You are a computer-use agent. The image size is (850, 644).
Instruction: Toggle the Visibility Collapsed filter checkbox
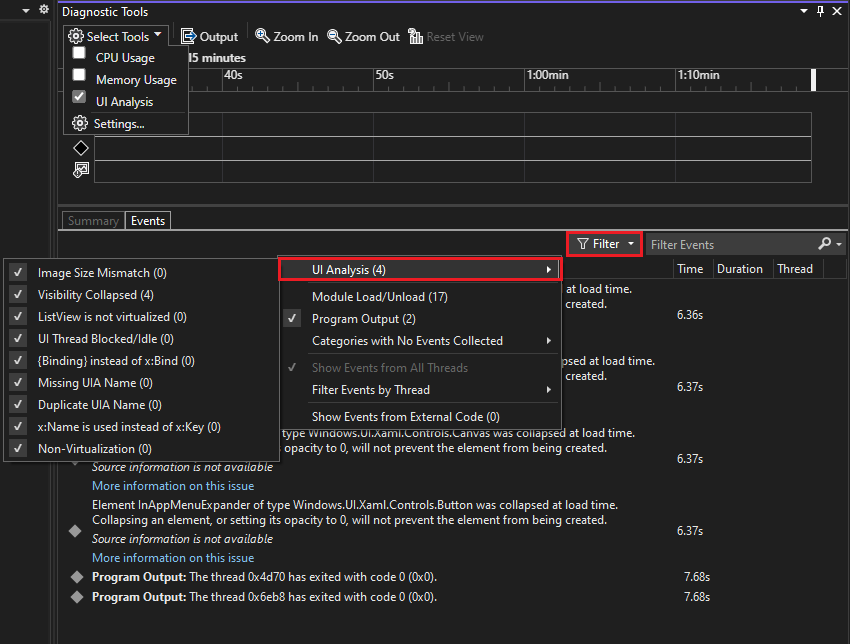coord(17,294)
